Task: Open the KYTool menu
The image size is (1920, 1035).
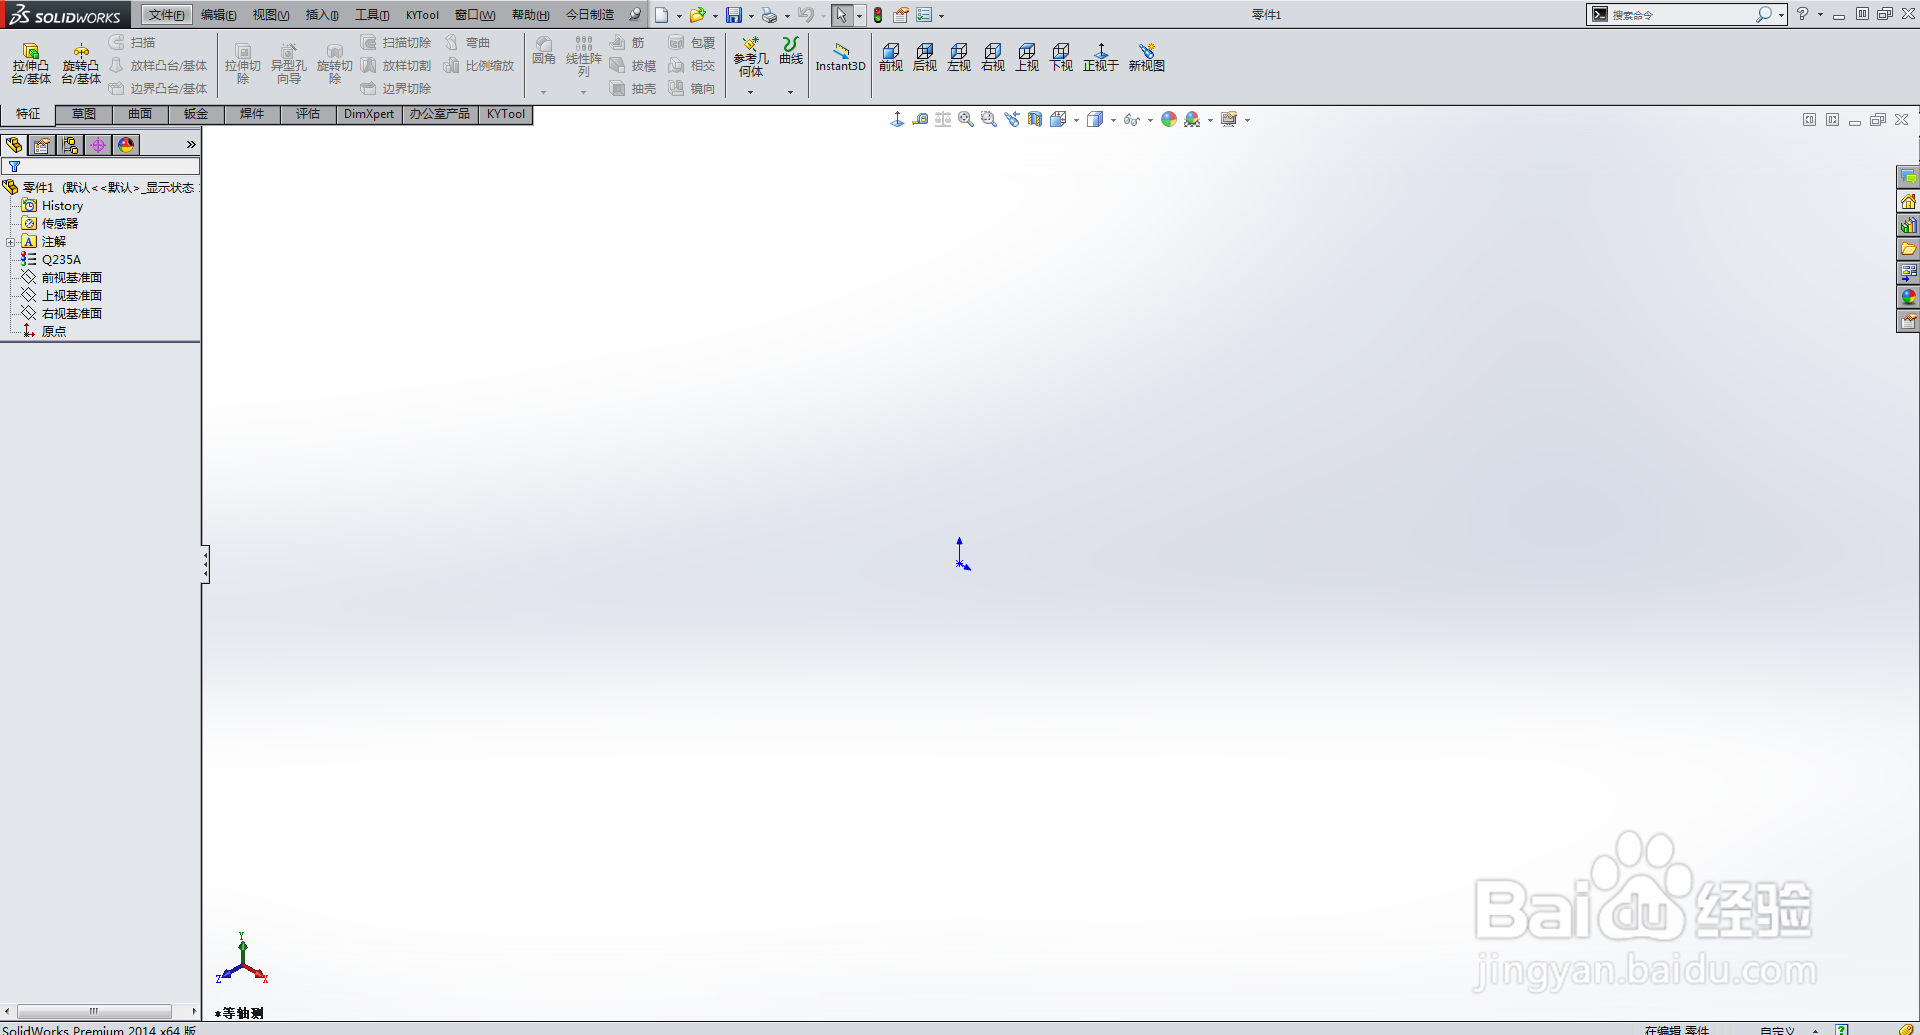Action: (x=422, y=15)
